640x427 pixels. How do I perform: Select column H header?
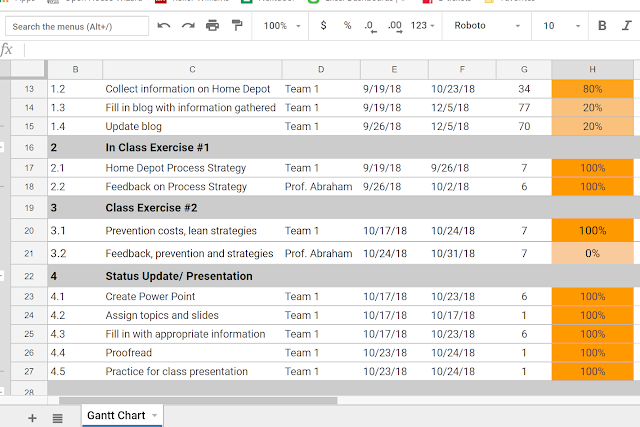click(x=592, y=70)
